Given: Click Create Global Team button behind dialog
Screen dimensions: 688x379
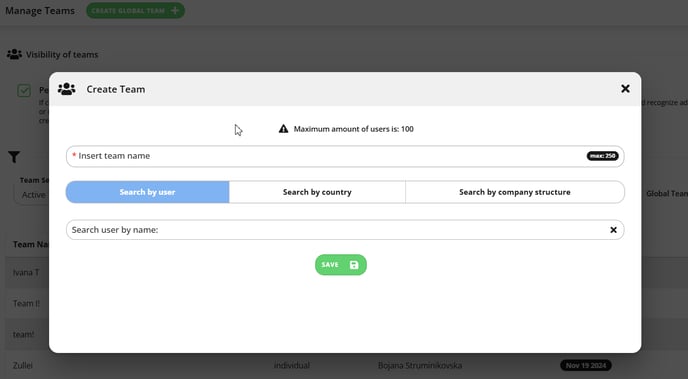Looking at the screenshot, I should point(135,11).
